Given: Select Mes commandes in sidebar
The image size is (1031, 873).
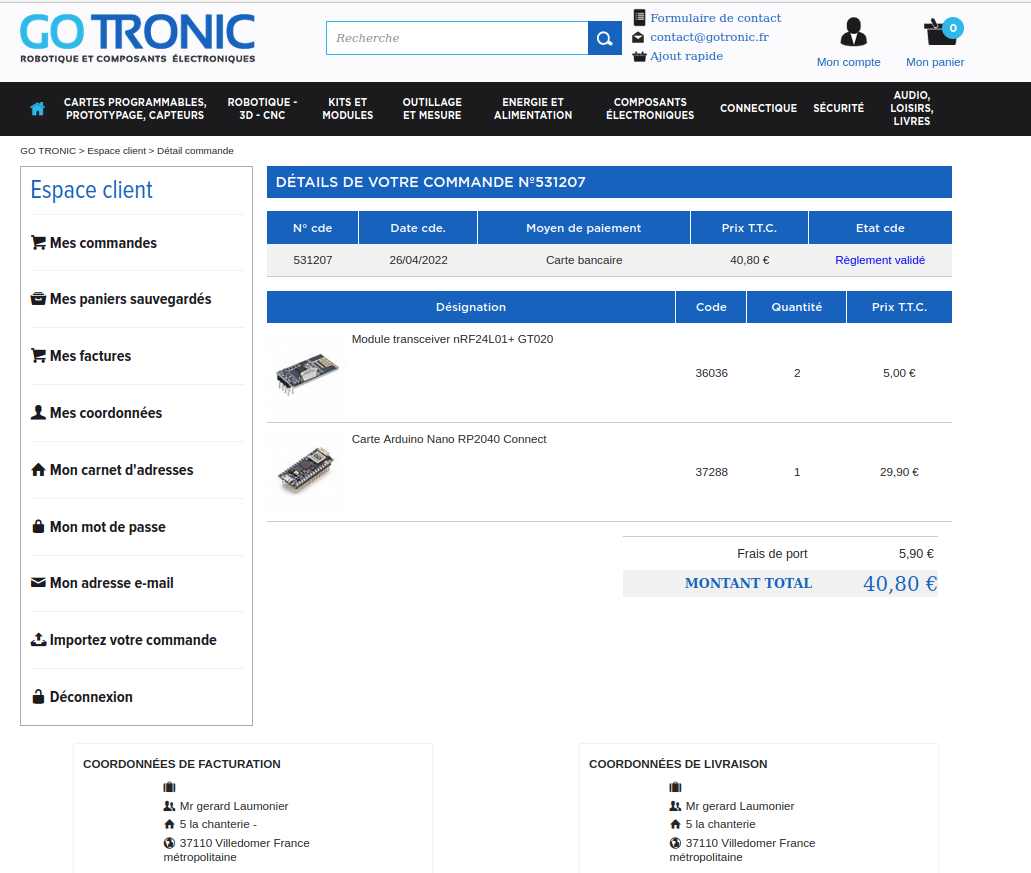Looking at the screenshot, I should [x=103, y=243].
